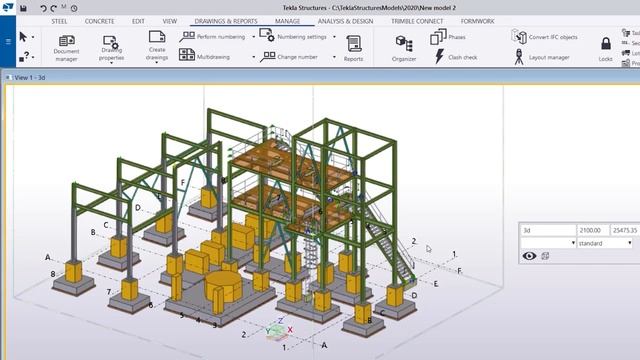The height and width of the screenshot is (360, 640).
Task: Click Change number tool
Action: coord(289,57)
